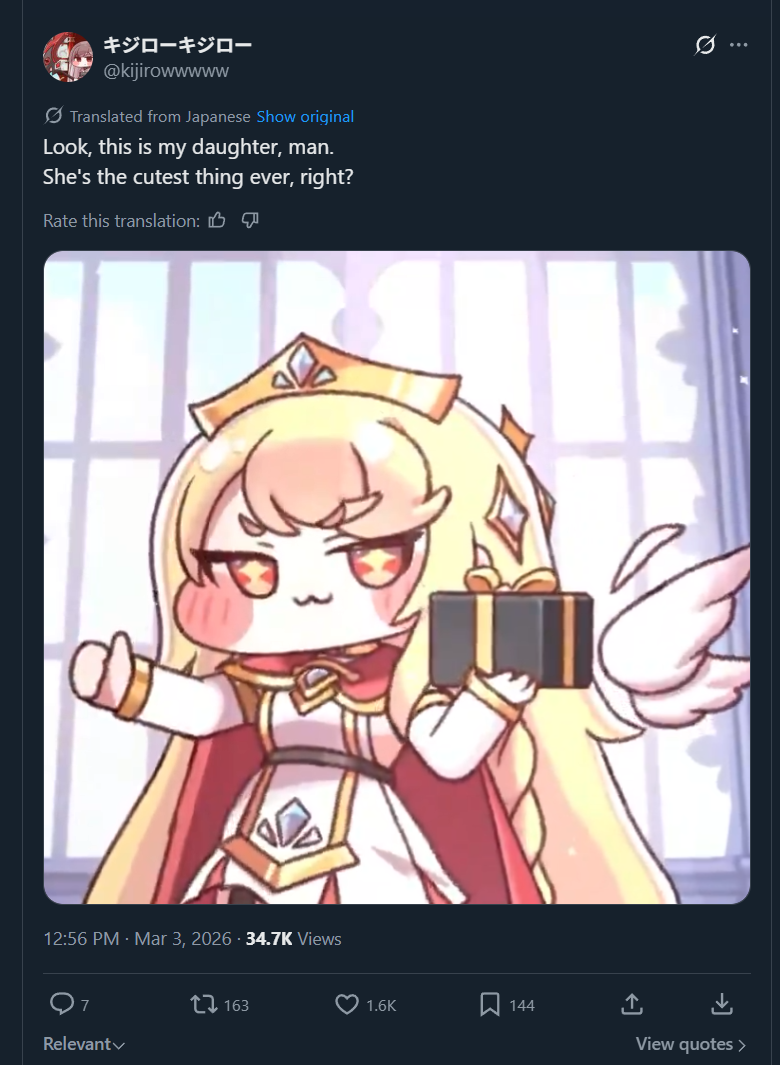Expand the Relevant sort dropdown
The image size is (780, 1065).
(x=84, y=1044)
